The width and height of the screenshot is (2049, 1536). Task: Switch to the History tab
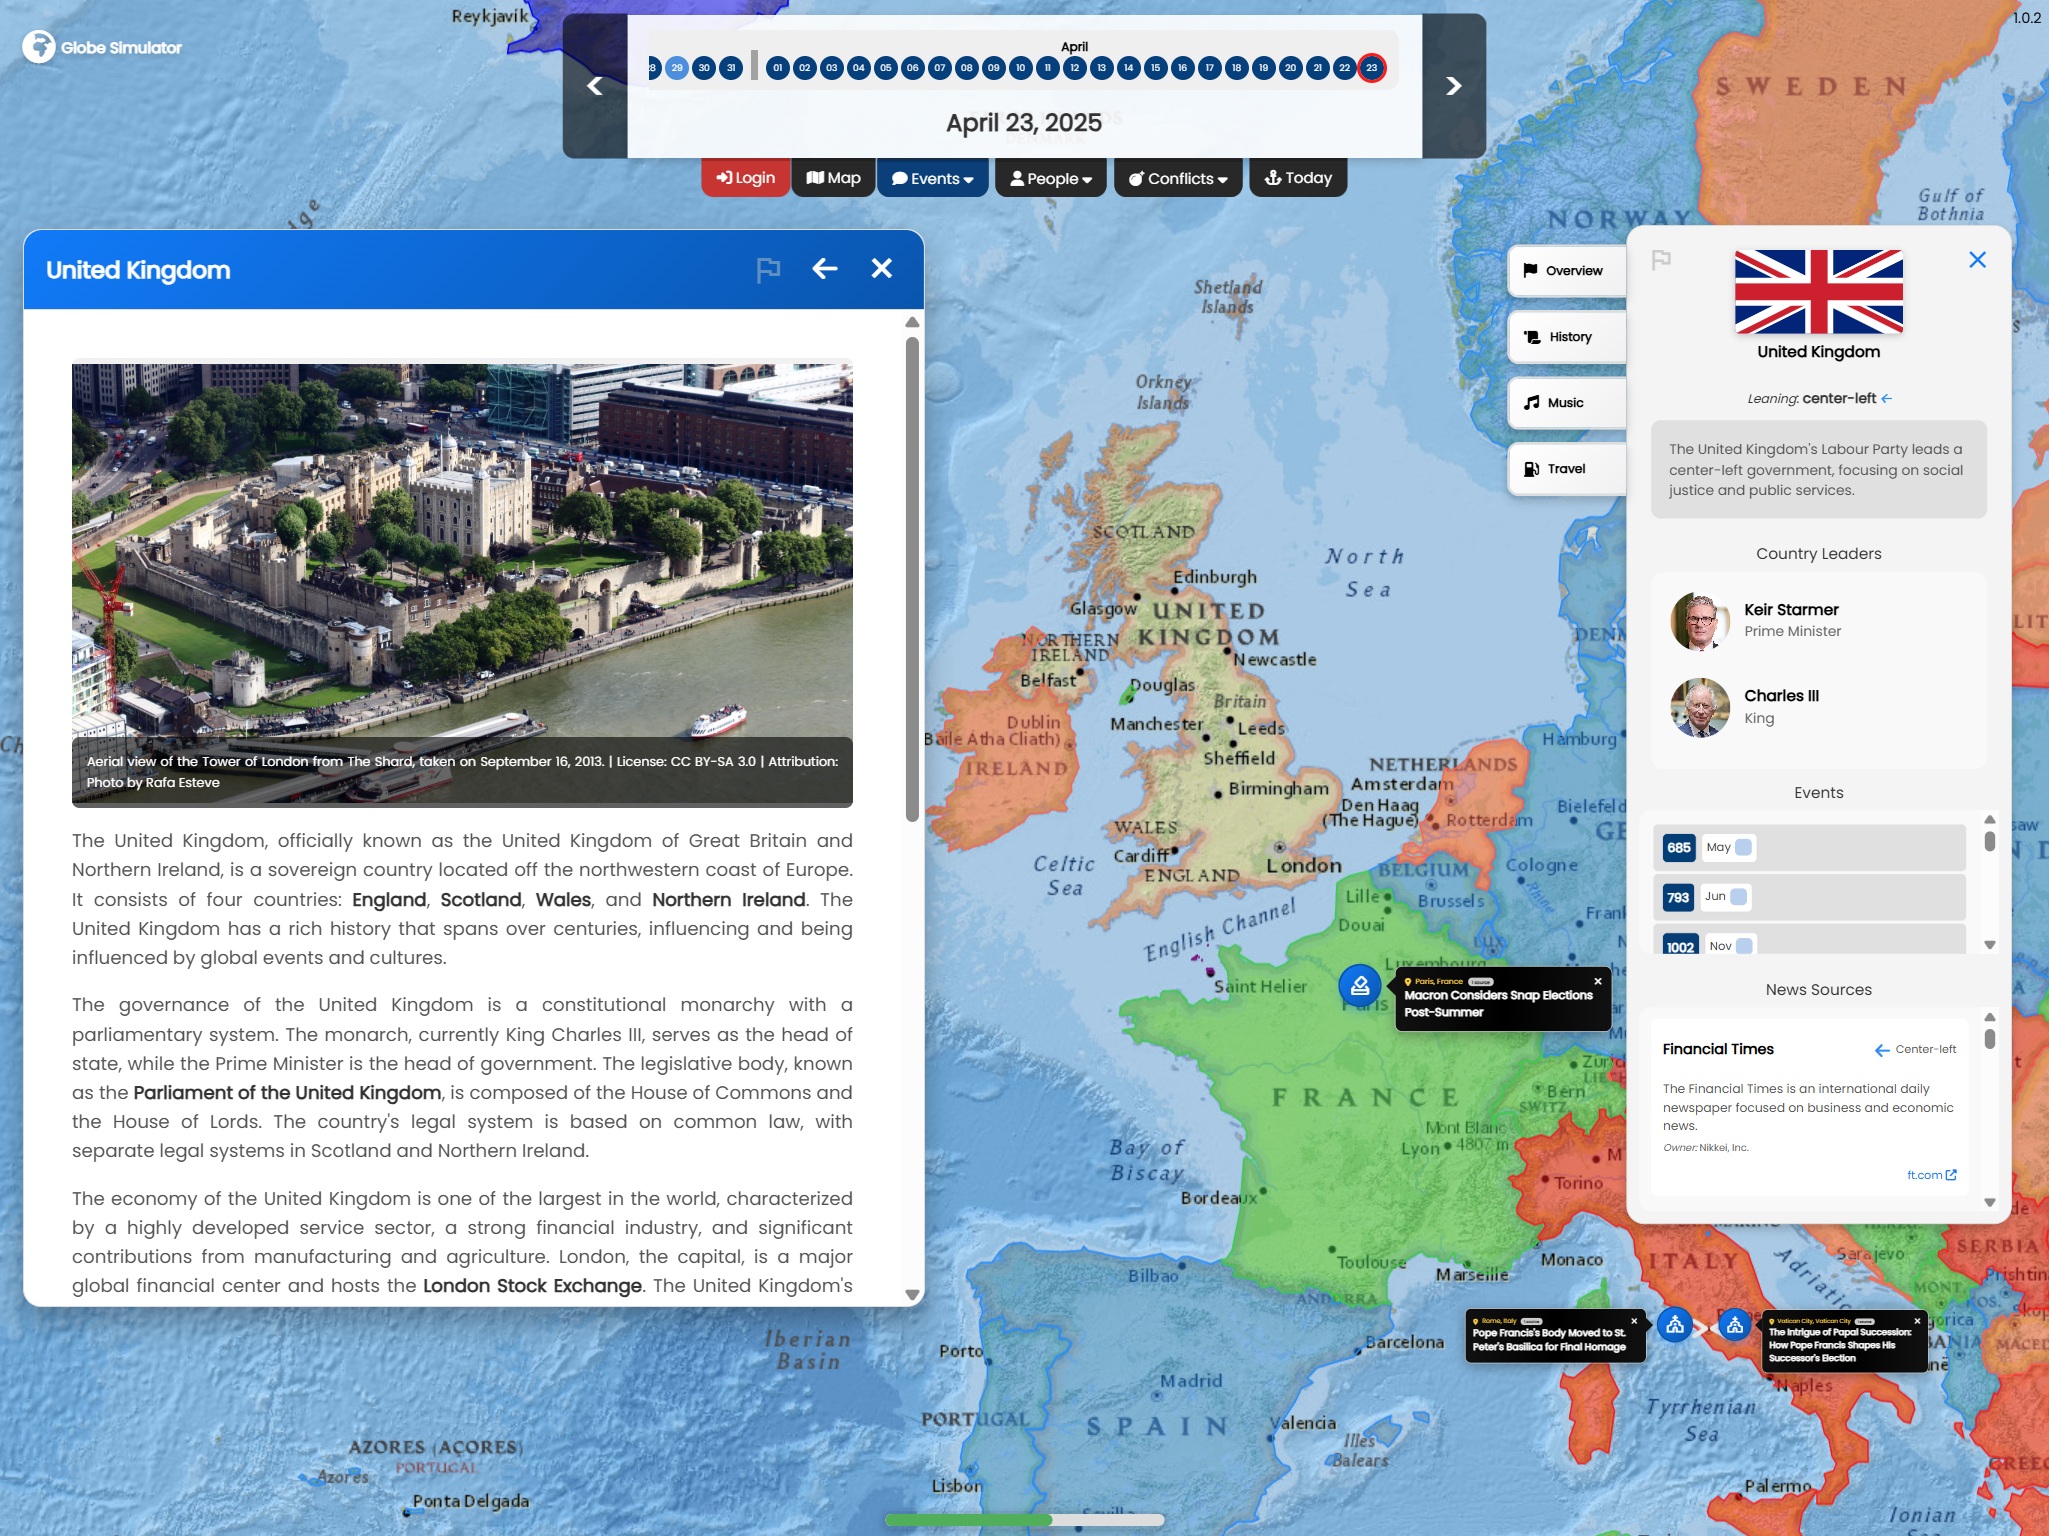1566,337
